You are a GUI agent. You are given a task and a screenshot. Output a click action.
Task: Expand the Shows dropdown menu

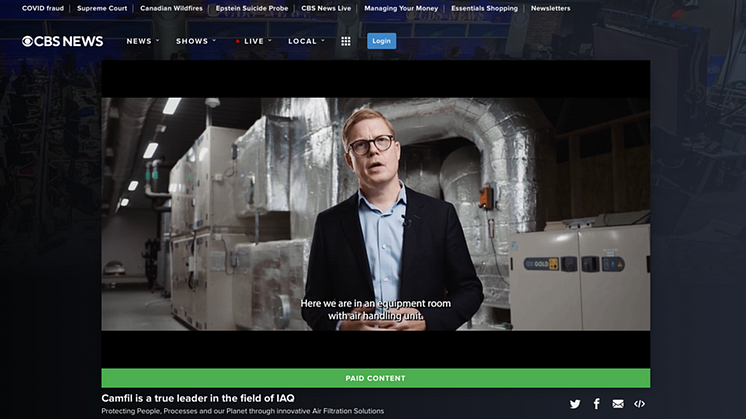click(195, 41)
